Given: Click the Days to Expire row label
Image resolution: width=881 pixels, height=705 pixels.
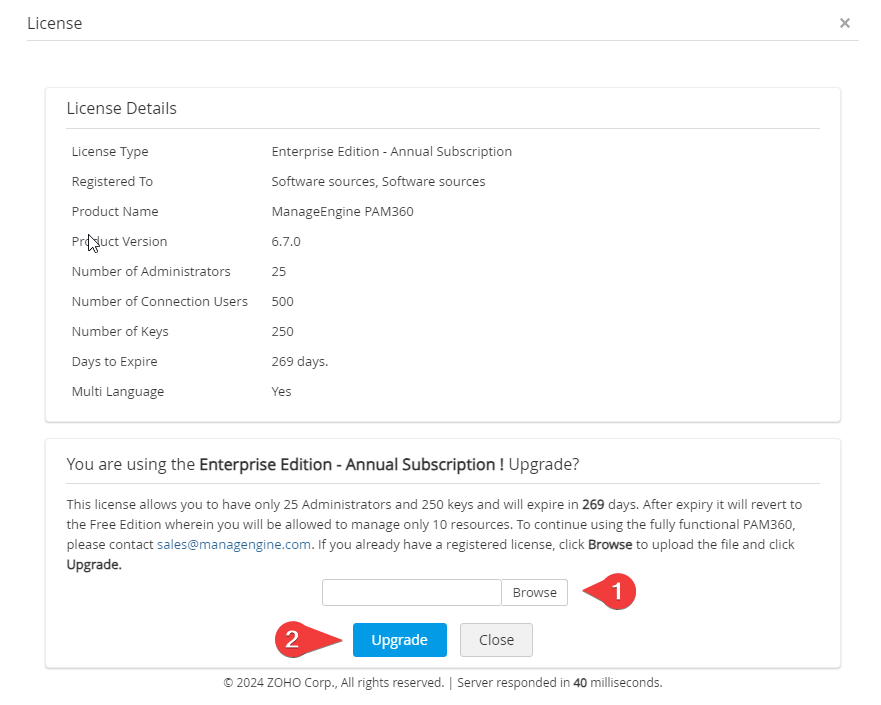Looking at the screenshot, I should 114,362.
